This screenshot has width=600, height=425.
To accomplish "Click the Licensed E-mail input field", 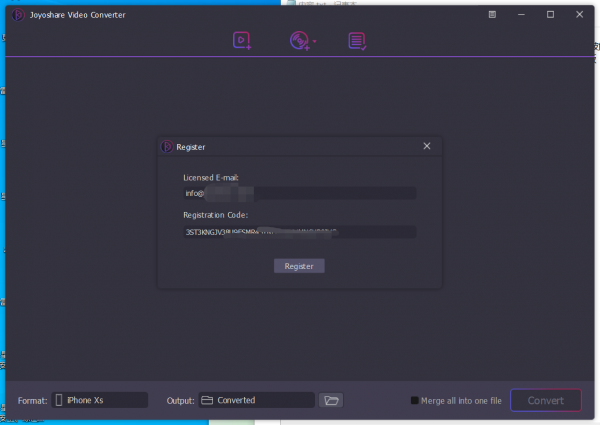I will (300, 193).
